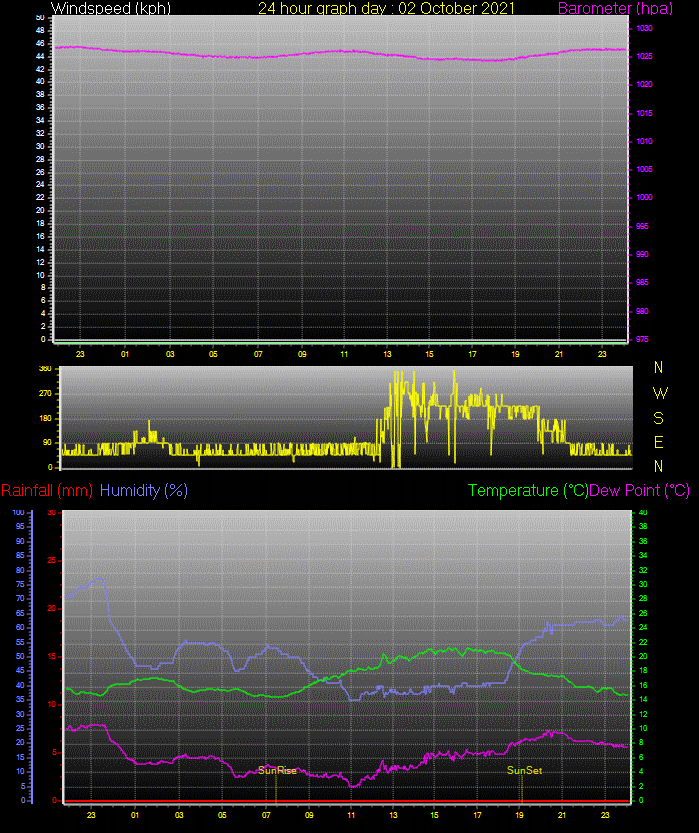This screenshot has height=833, width=699.
Task: Click the 'N' compass label beside 360
Action: point(659,368)
